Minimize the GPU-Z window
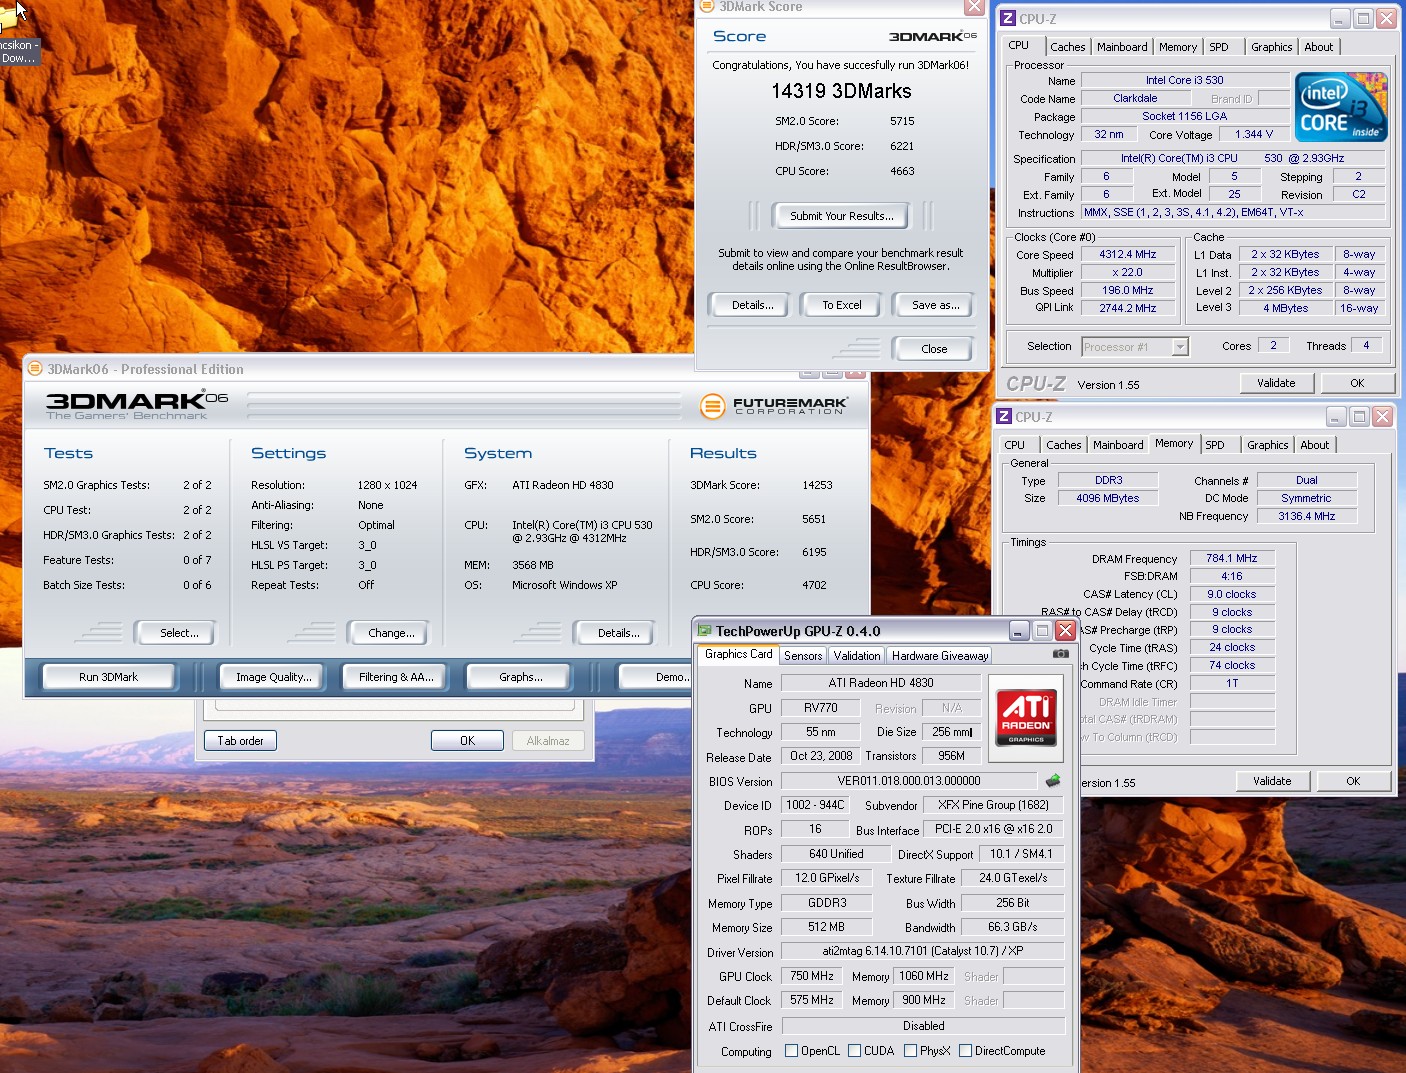The height and width of the screenshot is (1073, 1406). 1018,630
